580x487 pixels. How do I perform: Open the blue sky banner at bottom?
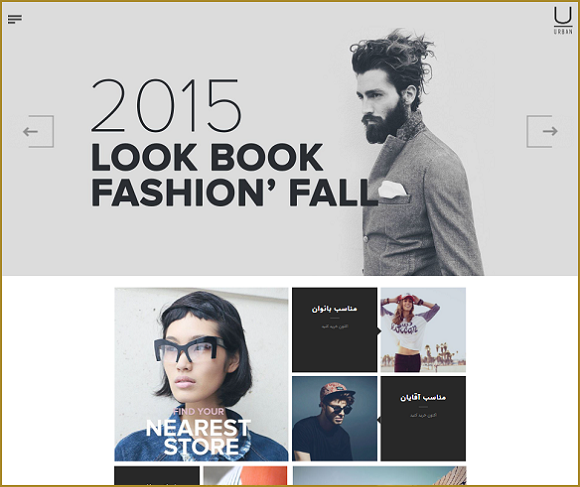(x=379, y=476)
